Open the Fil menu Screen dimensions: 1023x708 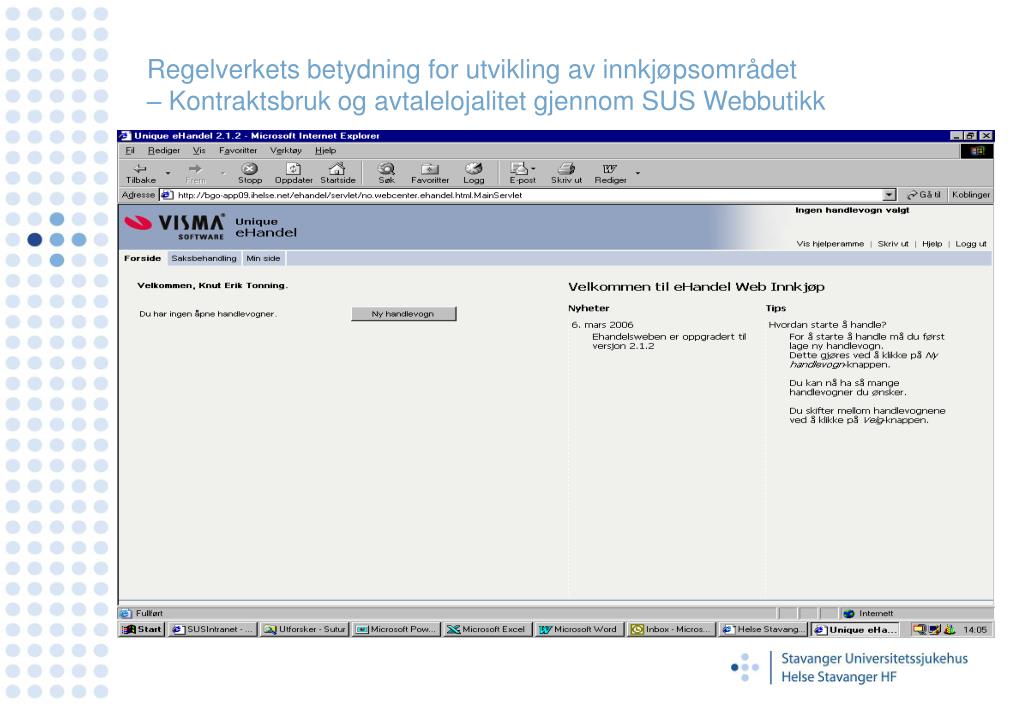[x=130, y=151]
